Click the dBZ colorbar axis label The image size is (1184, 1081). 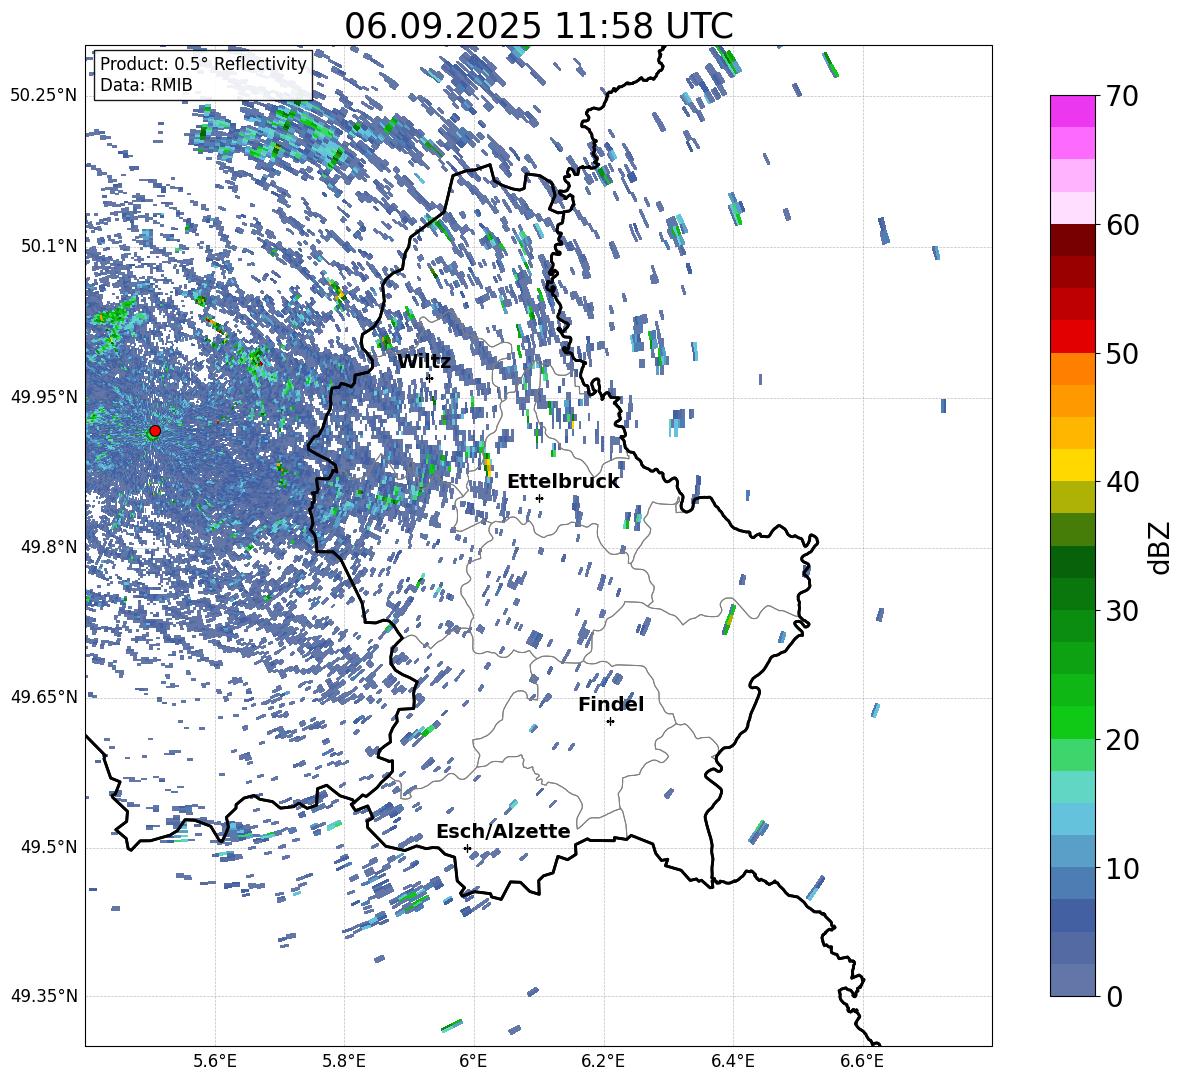1159,547
